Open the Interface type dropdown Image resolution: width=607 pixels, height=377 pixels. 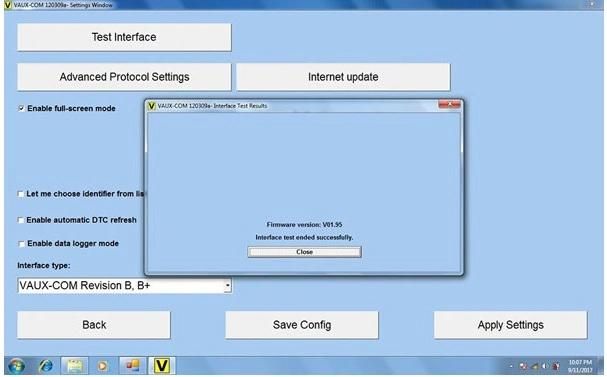[x=228, y=286]
